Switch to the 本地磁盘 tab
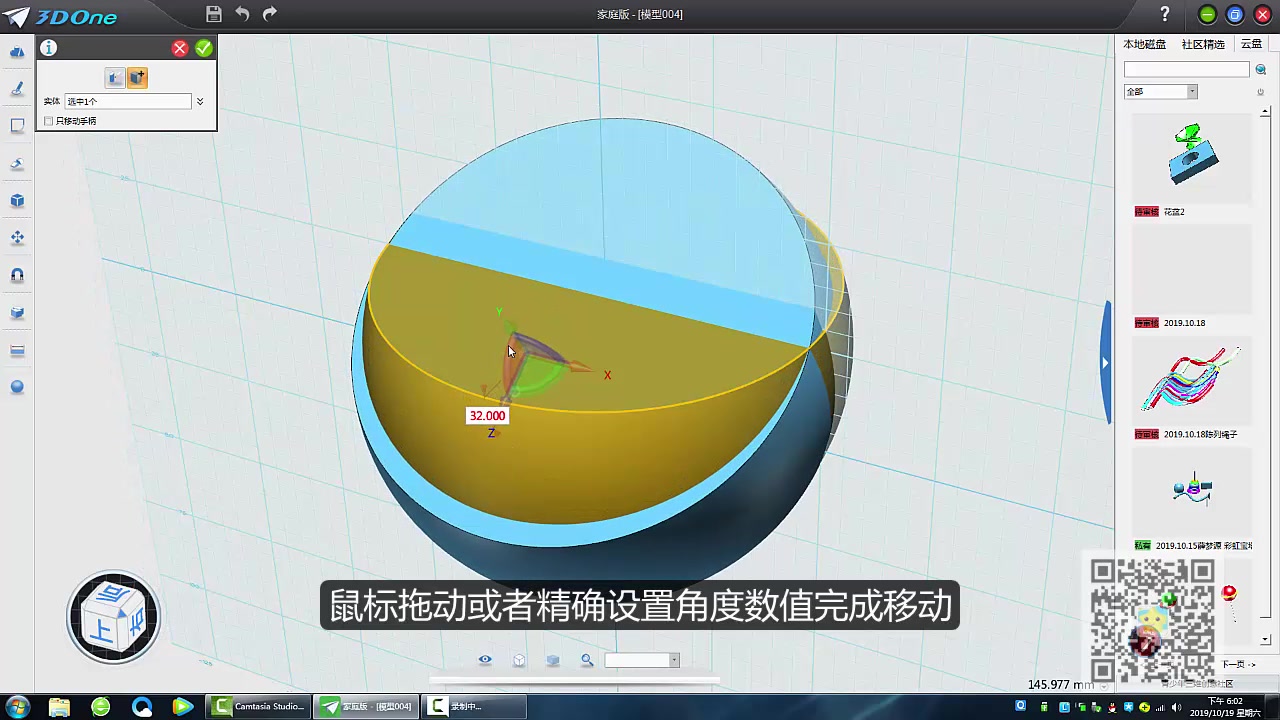Image resolution: width=1280 pixels, height=720 pixels. point(1144,44)
